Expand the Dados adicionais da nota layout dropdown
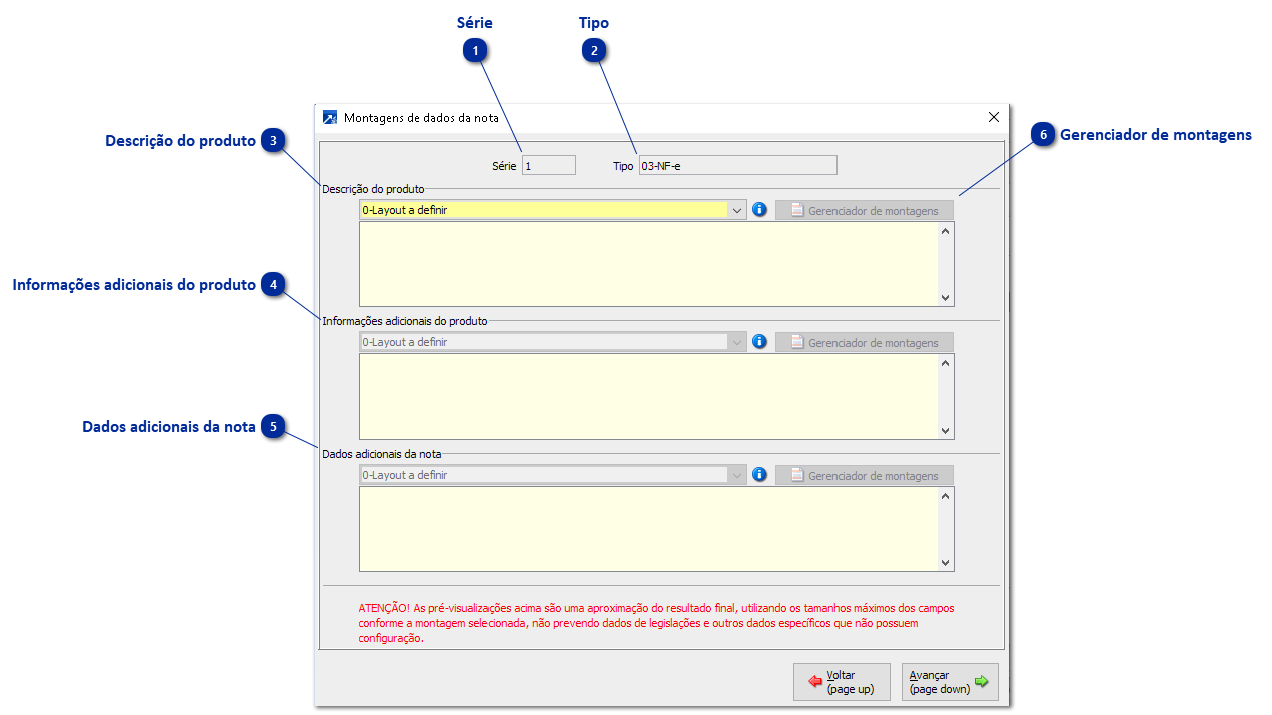This screenshot has height=715, width=1272. click(737, 475)
